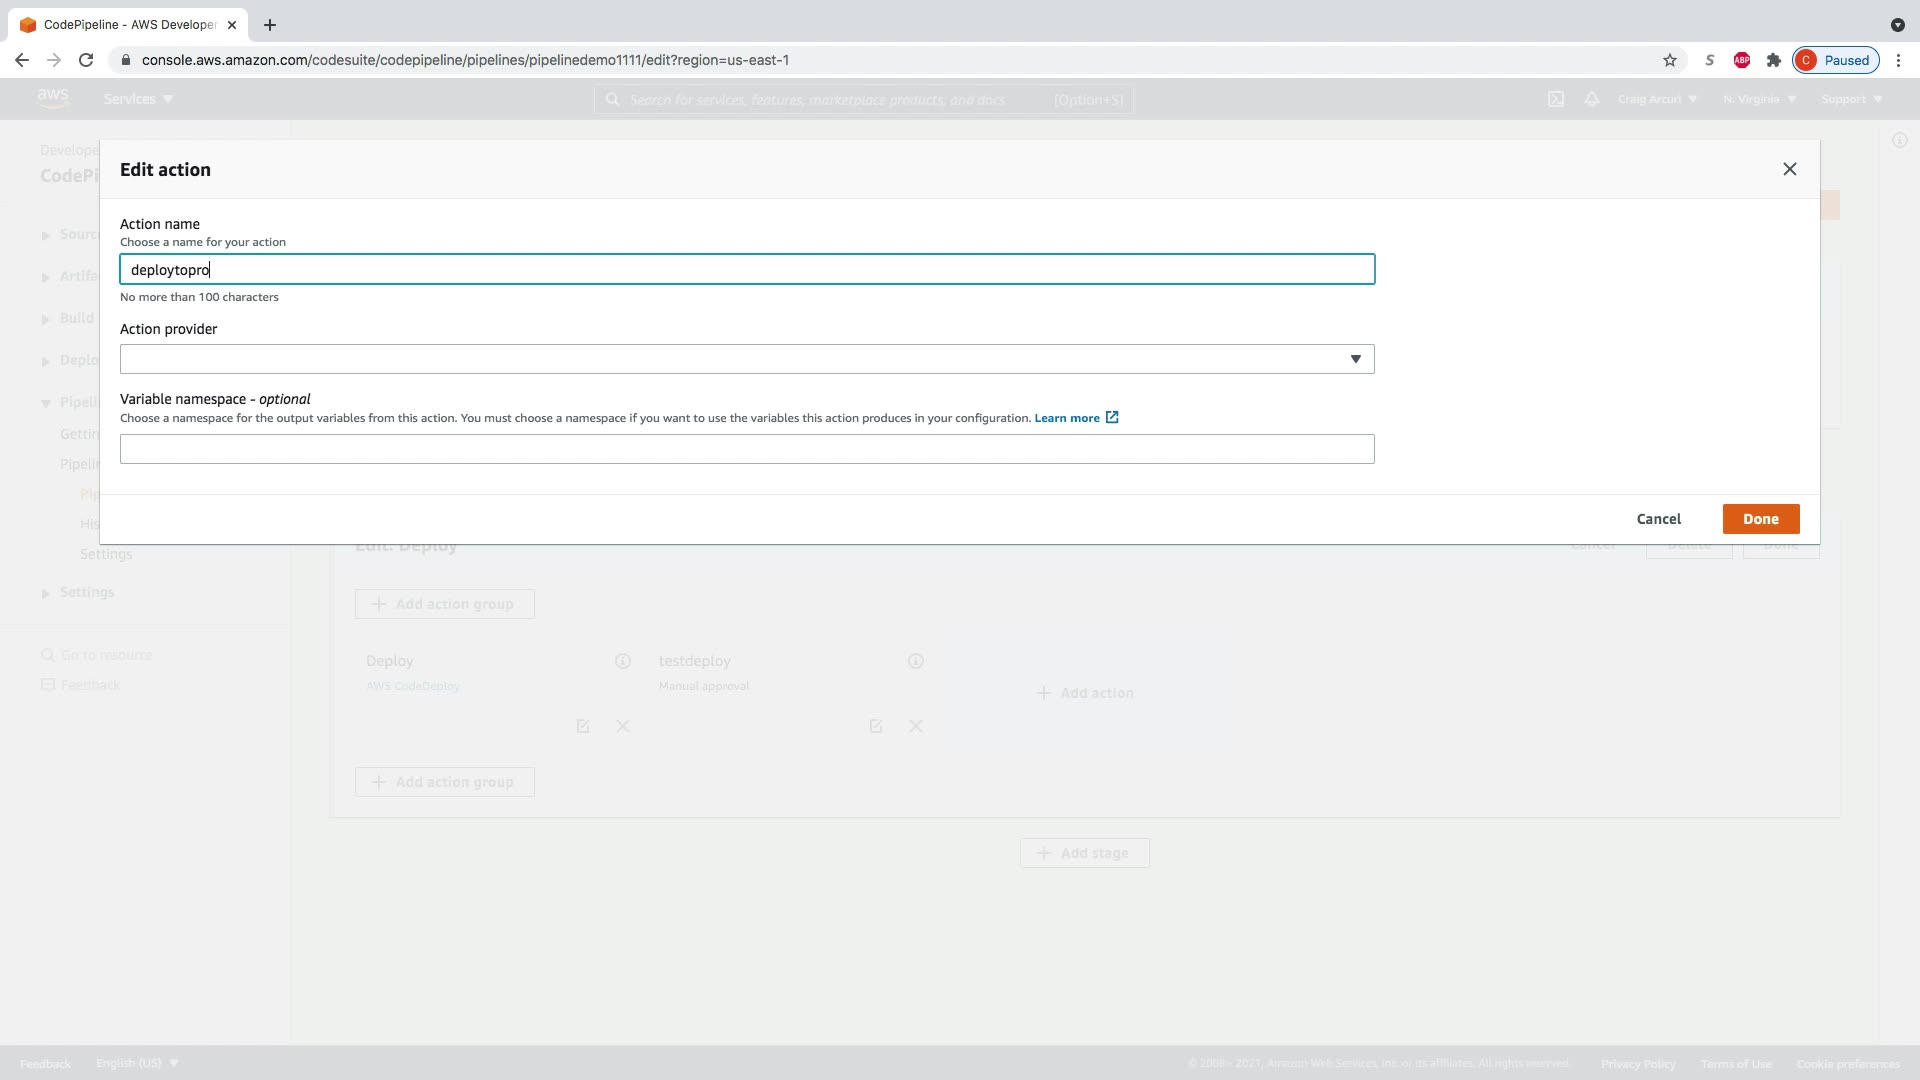Click the AdBlock Plus extension icon
The image size is (1920, 1080).
click(1741, 60)
